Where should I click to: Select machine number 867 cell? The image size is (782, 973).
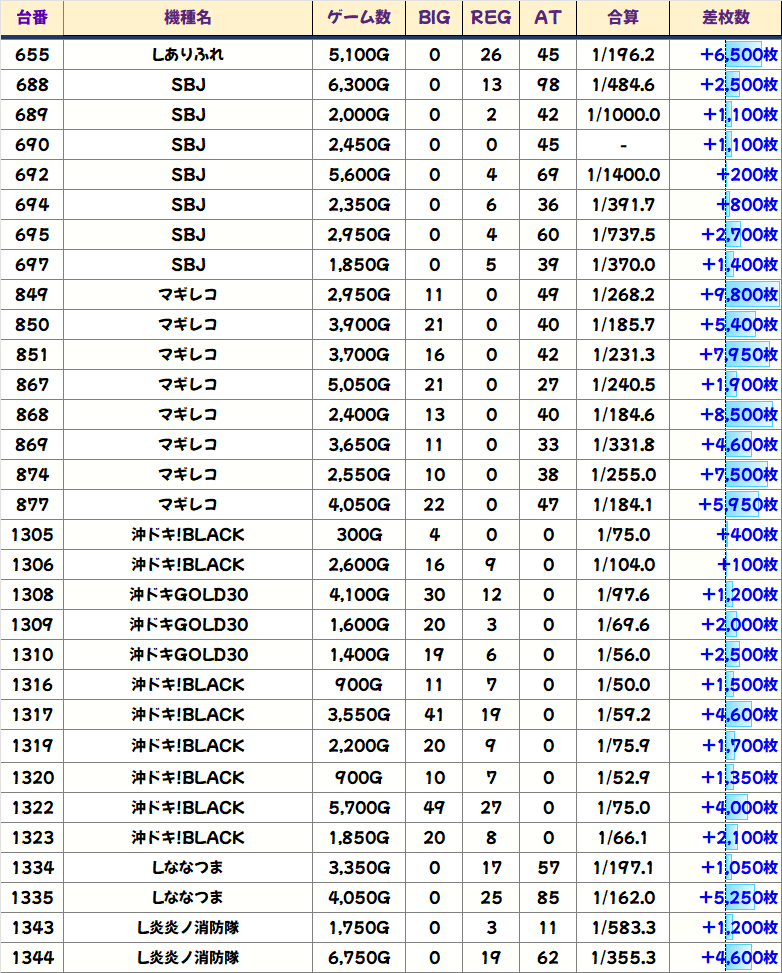tap(32, 385)
